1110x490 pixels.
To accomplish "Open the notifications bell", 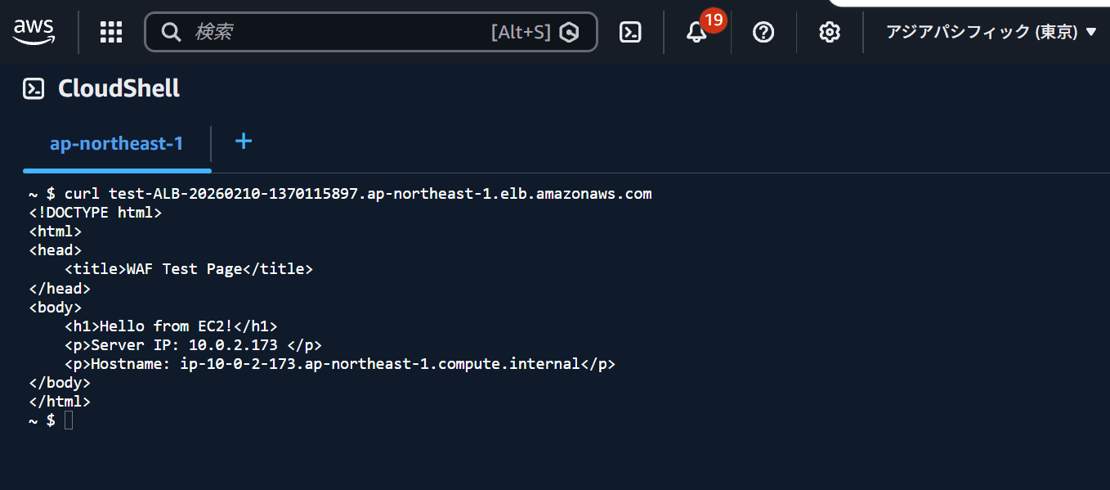I will tap(697, 32).
